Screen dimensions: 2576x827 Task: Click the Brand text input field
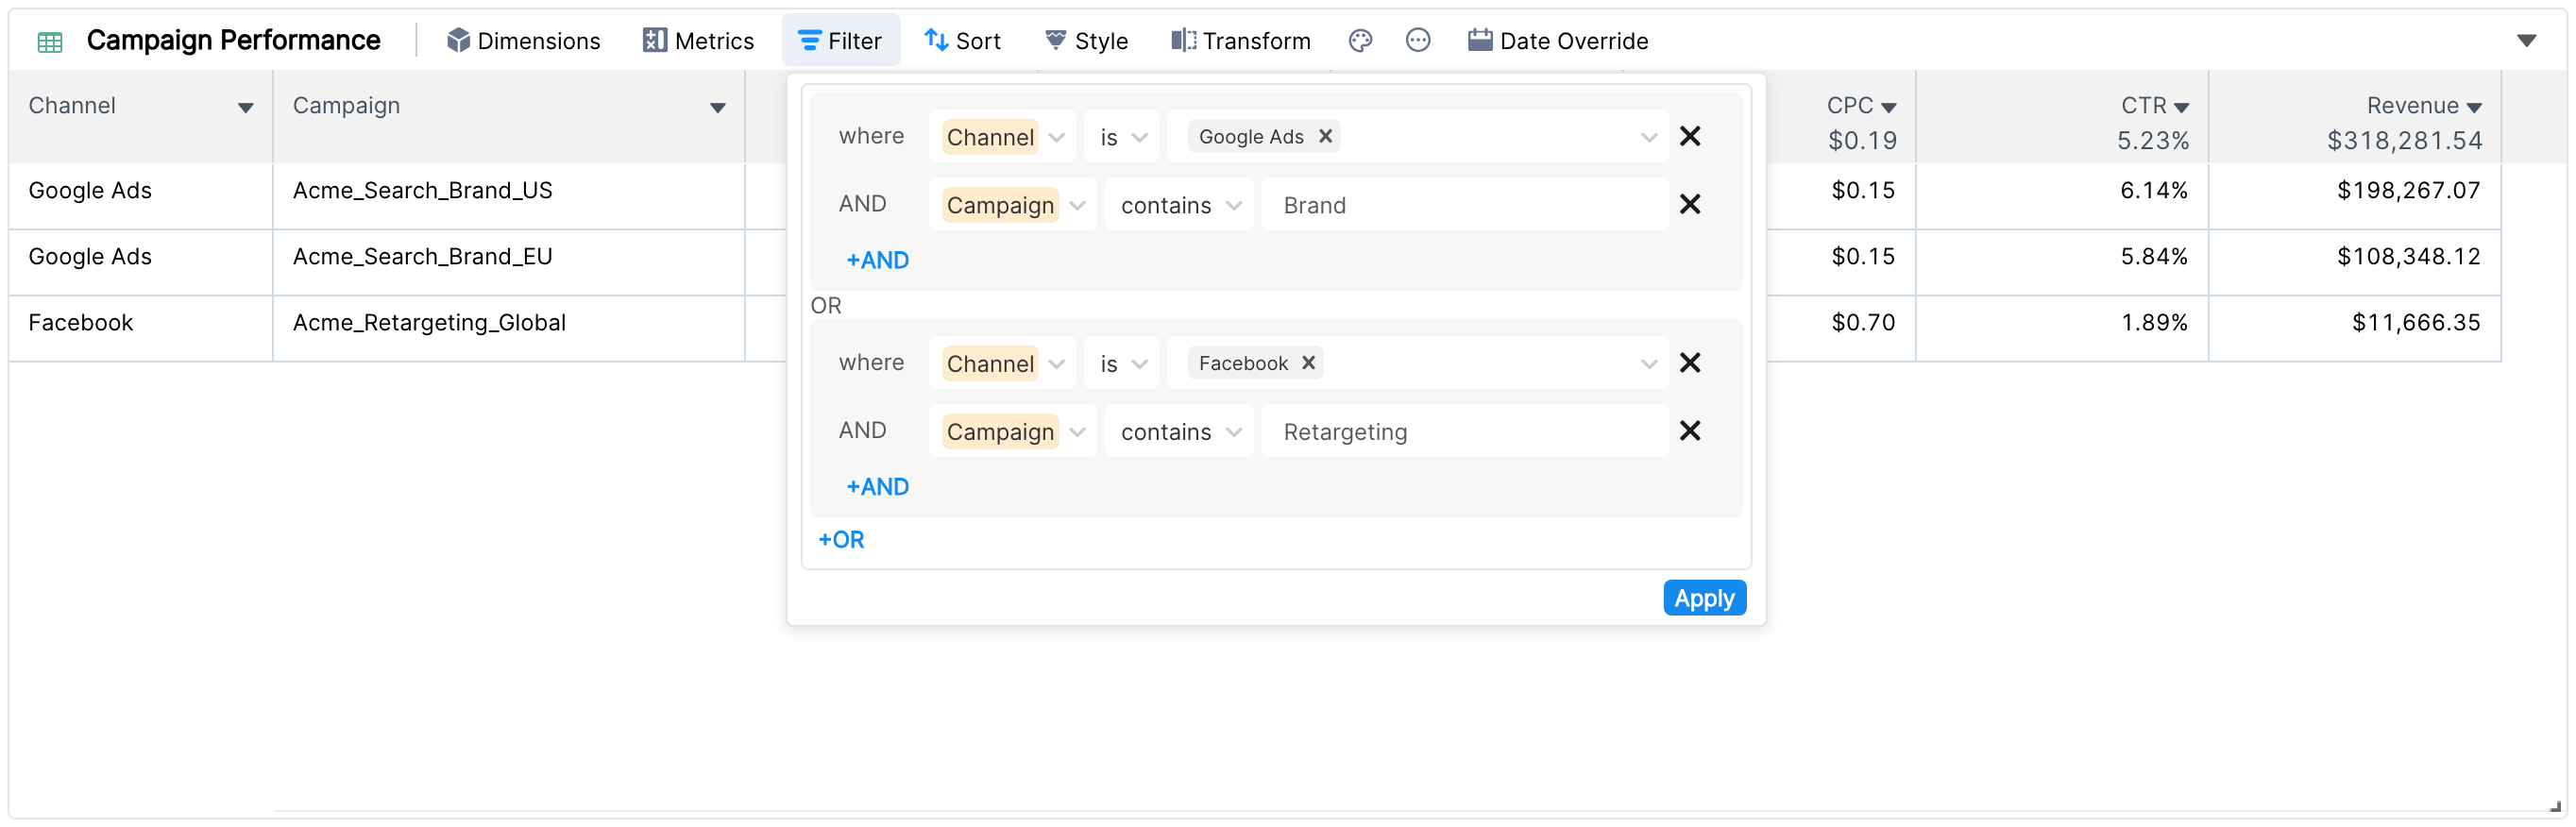[1465, 204]
